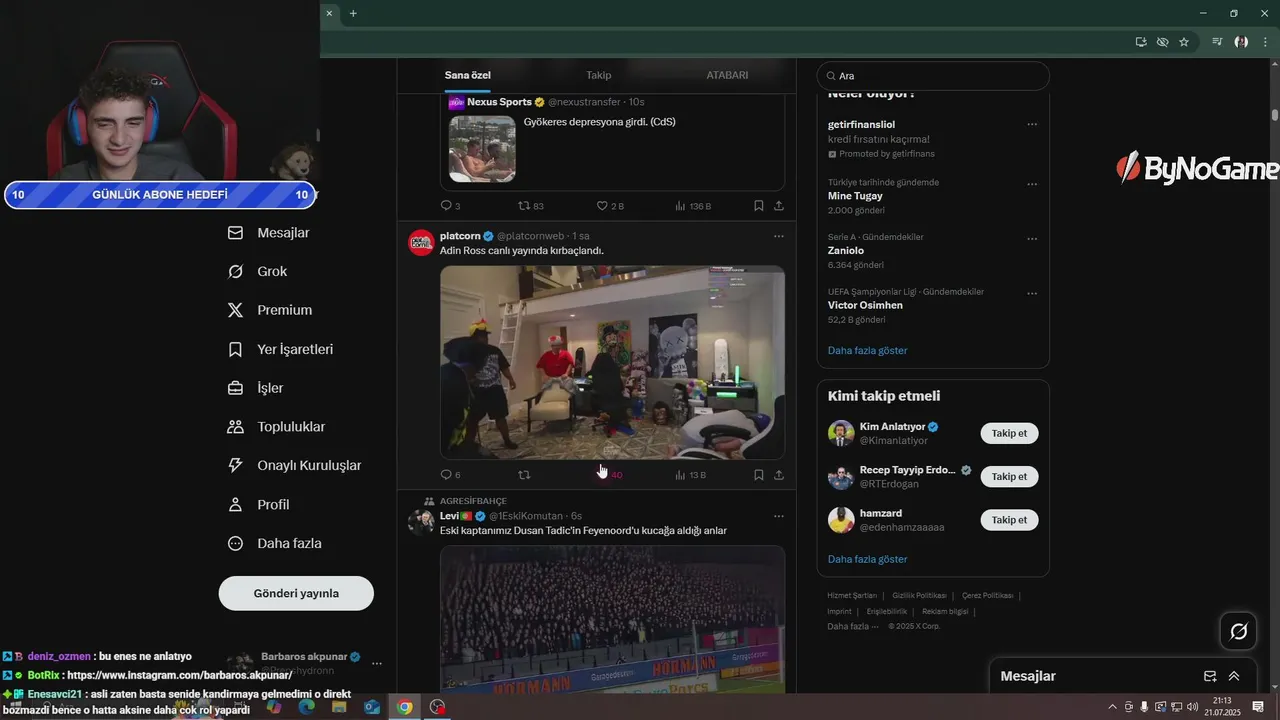Click the Gönderi yayınla button
This screenshot has height=720, width=1280.
coord(296,593)
